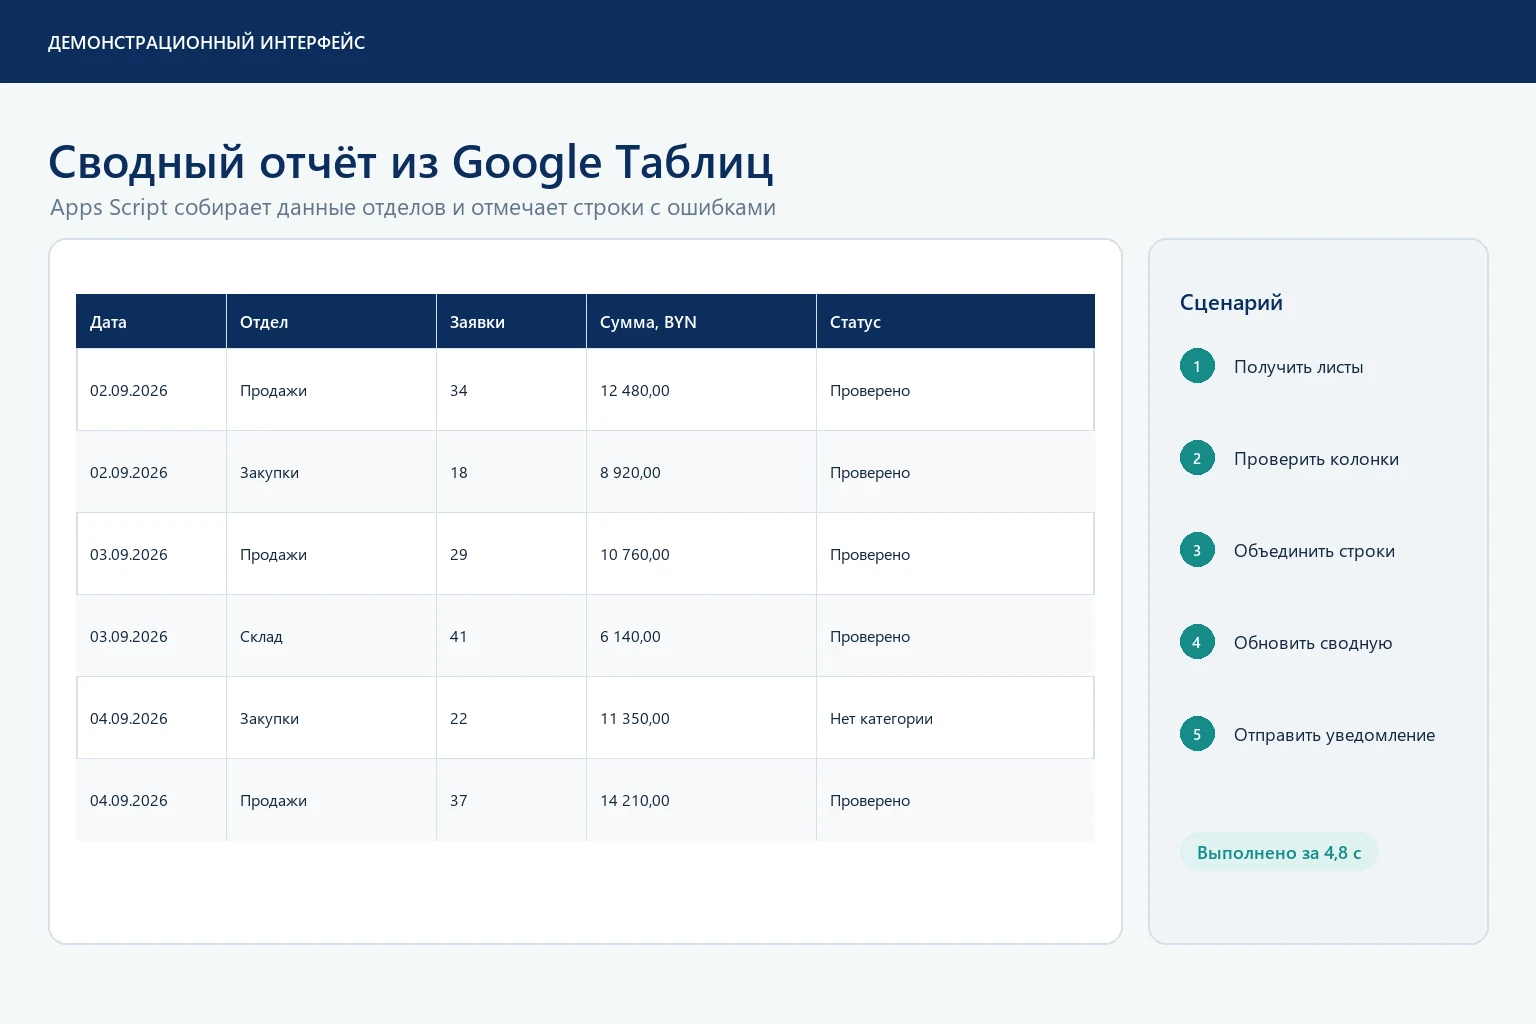Click «Проверено» in the Склад row
1536x1024 pixels.
pos(870,636)
